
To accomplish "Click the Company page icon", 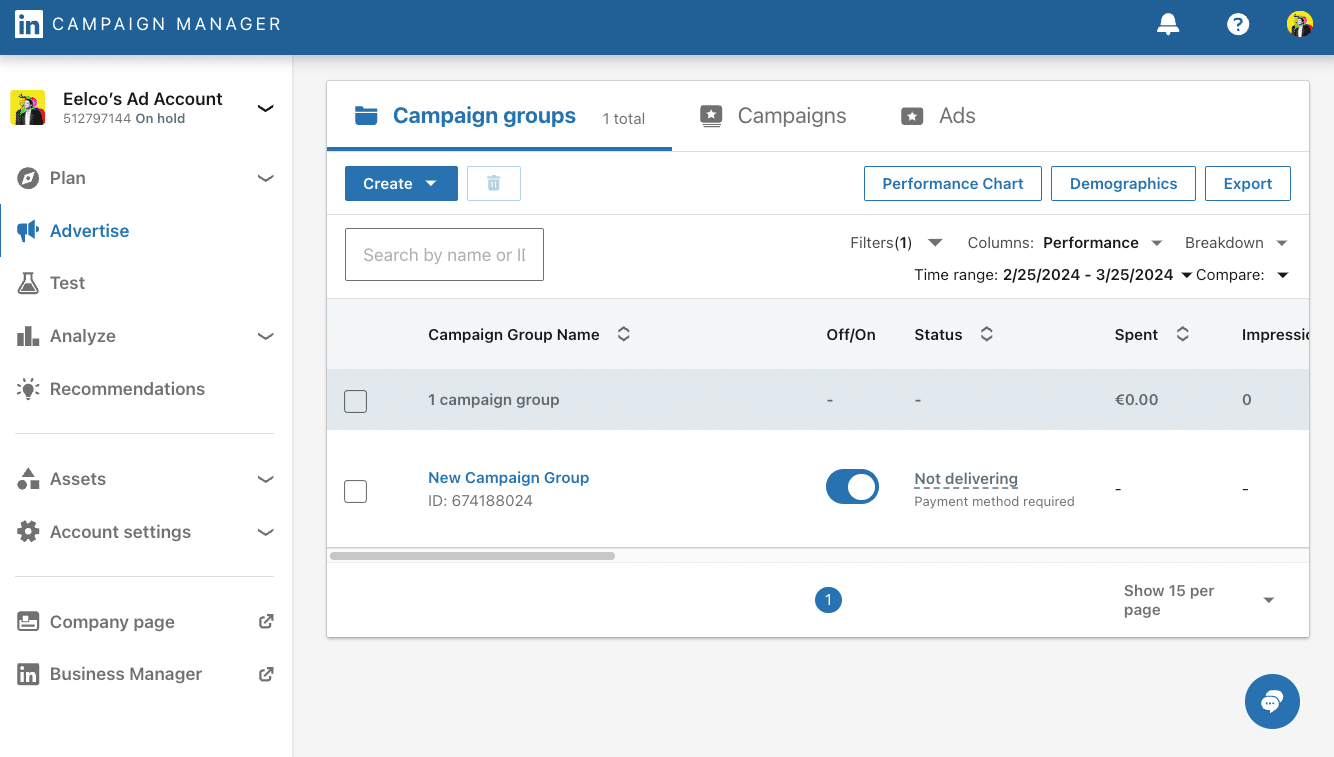I will point(28,622).
